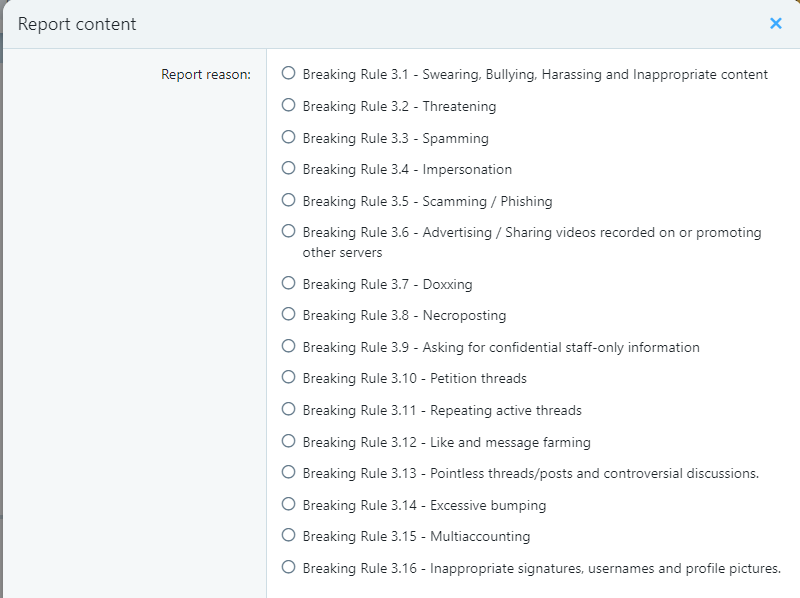
Task: Choose Rule 3.10 Petition threads option
Action: click(288, 377)
